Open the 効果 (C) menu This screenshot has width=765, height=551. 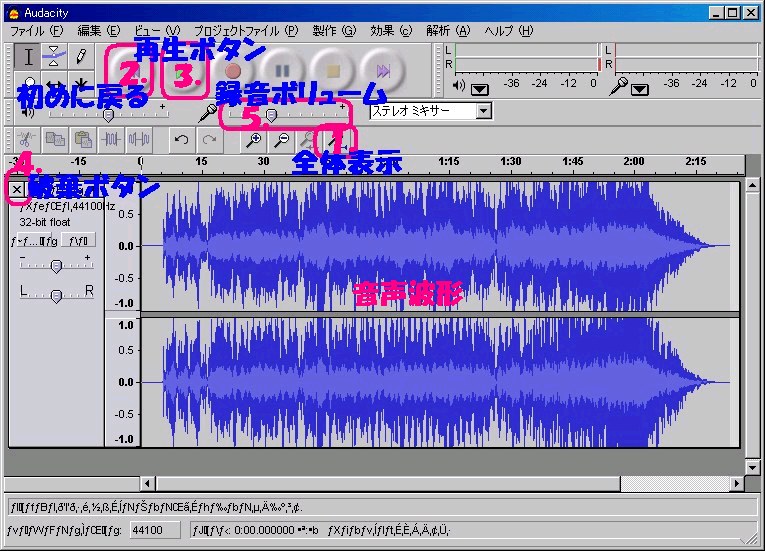[391, 31]
